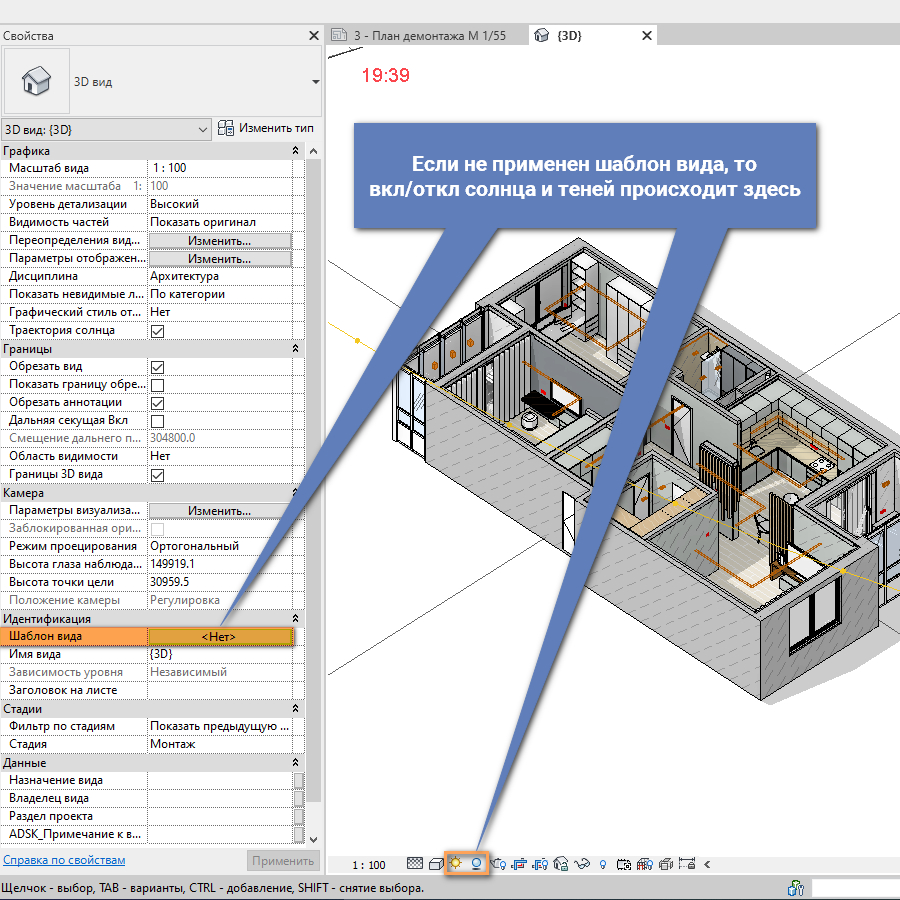900x900 pixels.
Task: Click Reveal Hidden Elements lightbulb icon
Action: tap(602, 864)
